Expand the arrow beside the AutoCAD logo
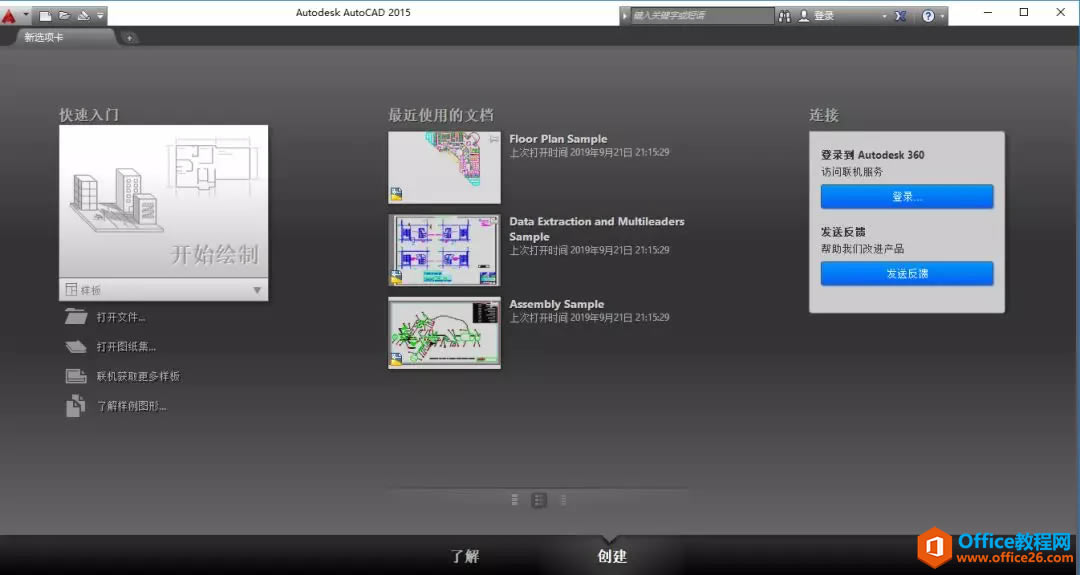1080x575 pixels. coord(26,14)
